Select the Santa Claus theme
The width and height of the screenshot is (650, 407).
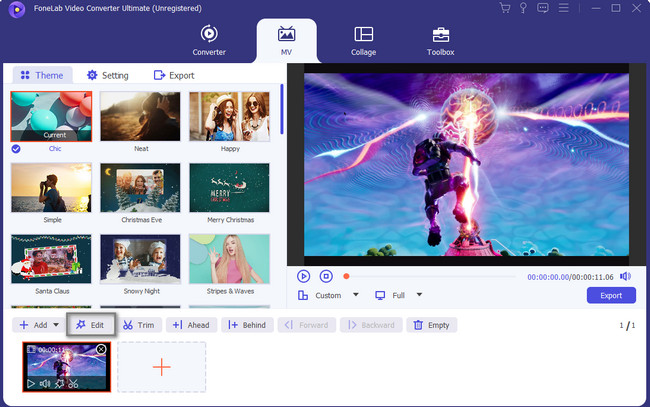(x=51, y=259)
